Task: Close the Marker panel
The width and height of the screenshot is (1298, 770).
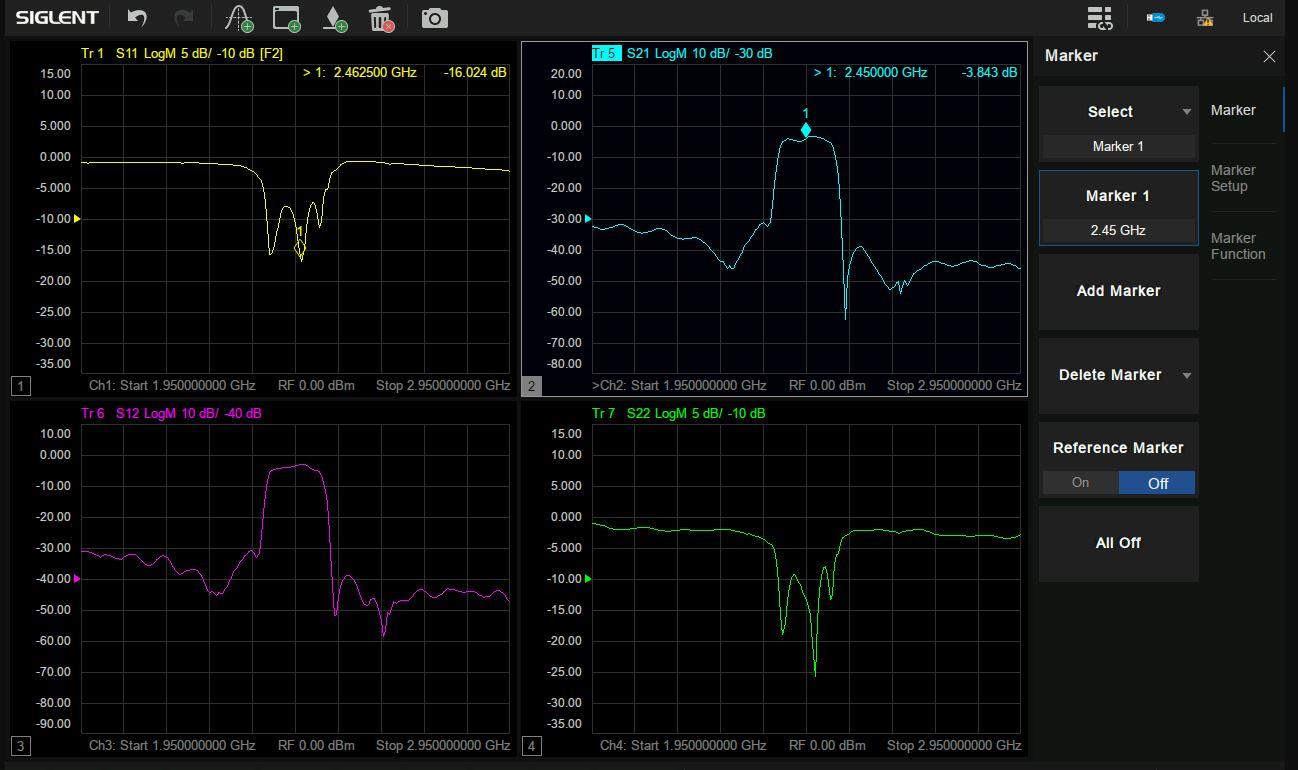Action: tap(1269, 57)
